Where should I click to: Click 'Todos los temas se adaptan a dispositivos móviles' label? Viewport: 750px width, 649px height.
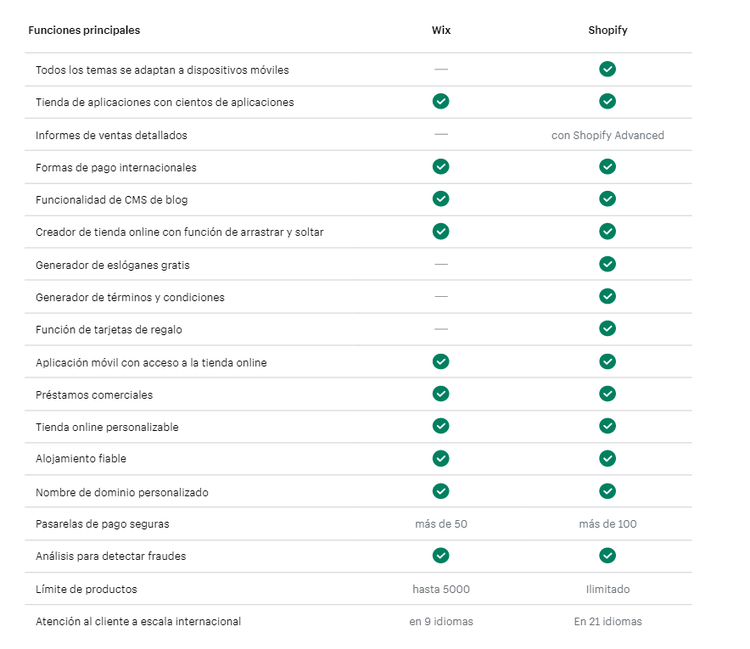pos(162,70)
